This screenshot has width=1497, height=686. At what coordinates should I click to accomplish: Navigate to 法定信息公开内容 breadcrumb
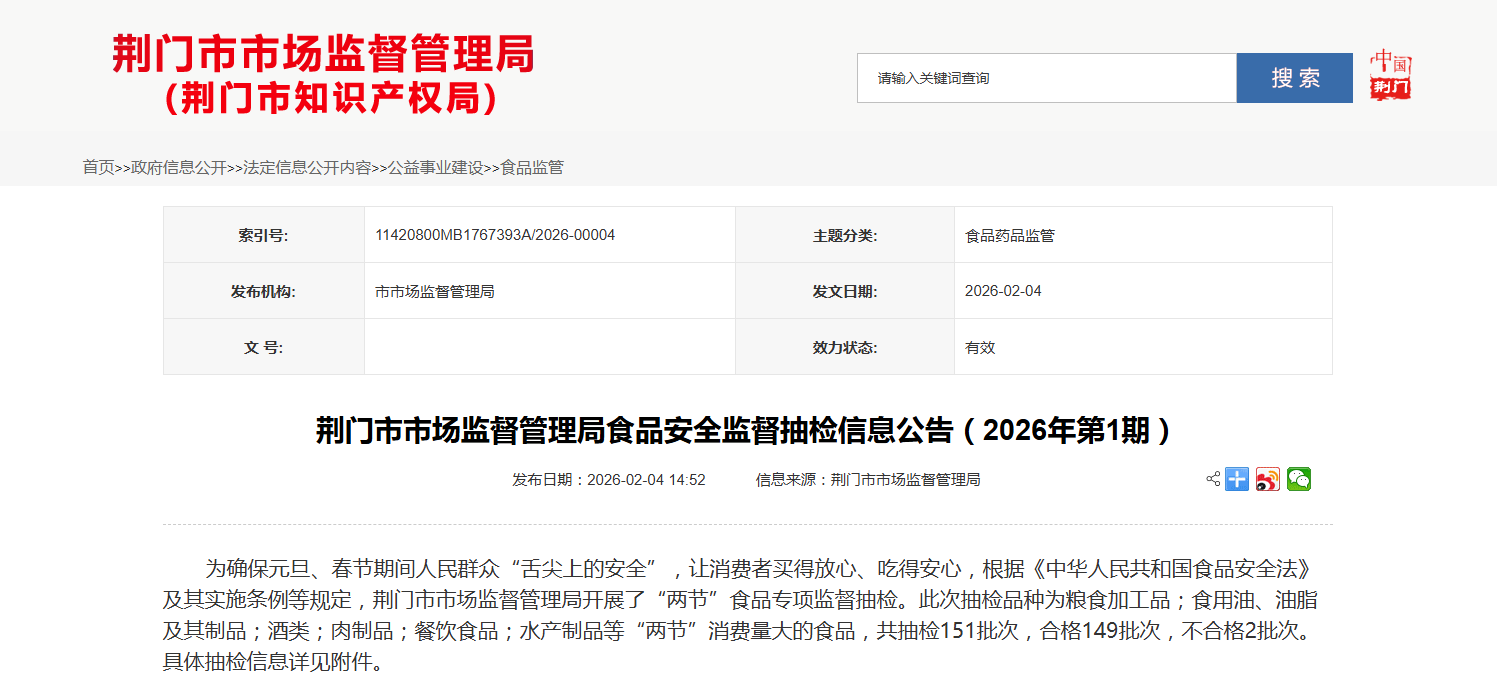(x=307, y=167)
